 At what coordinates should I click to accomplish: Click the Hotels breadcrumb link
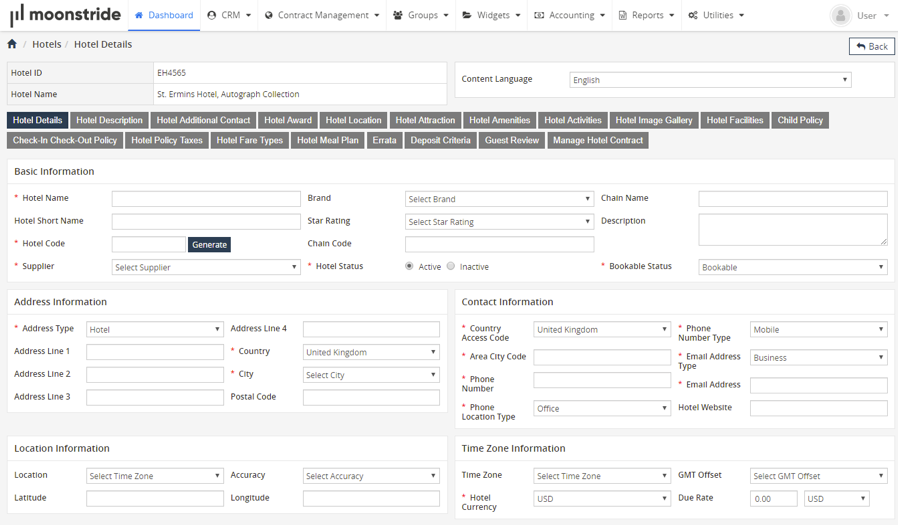(46, 45)
